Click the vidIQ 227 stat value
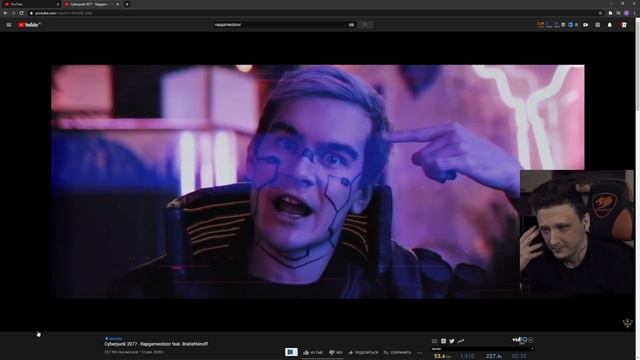The width and height of the screenshot is (640, 360). pos(493,356)
